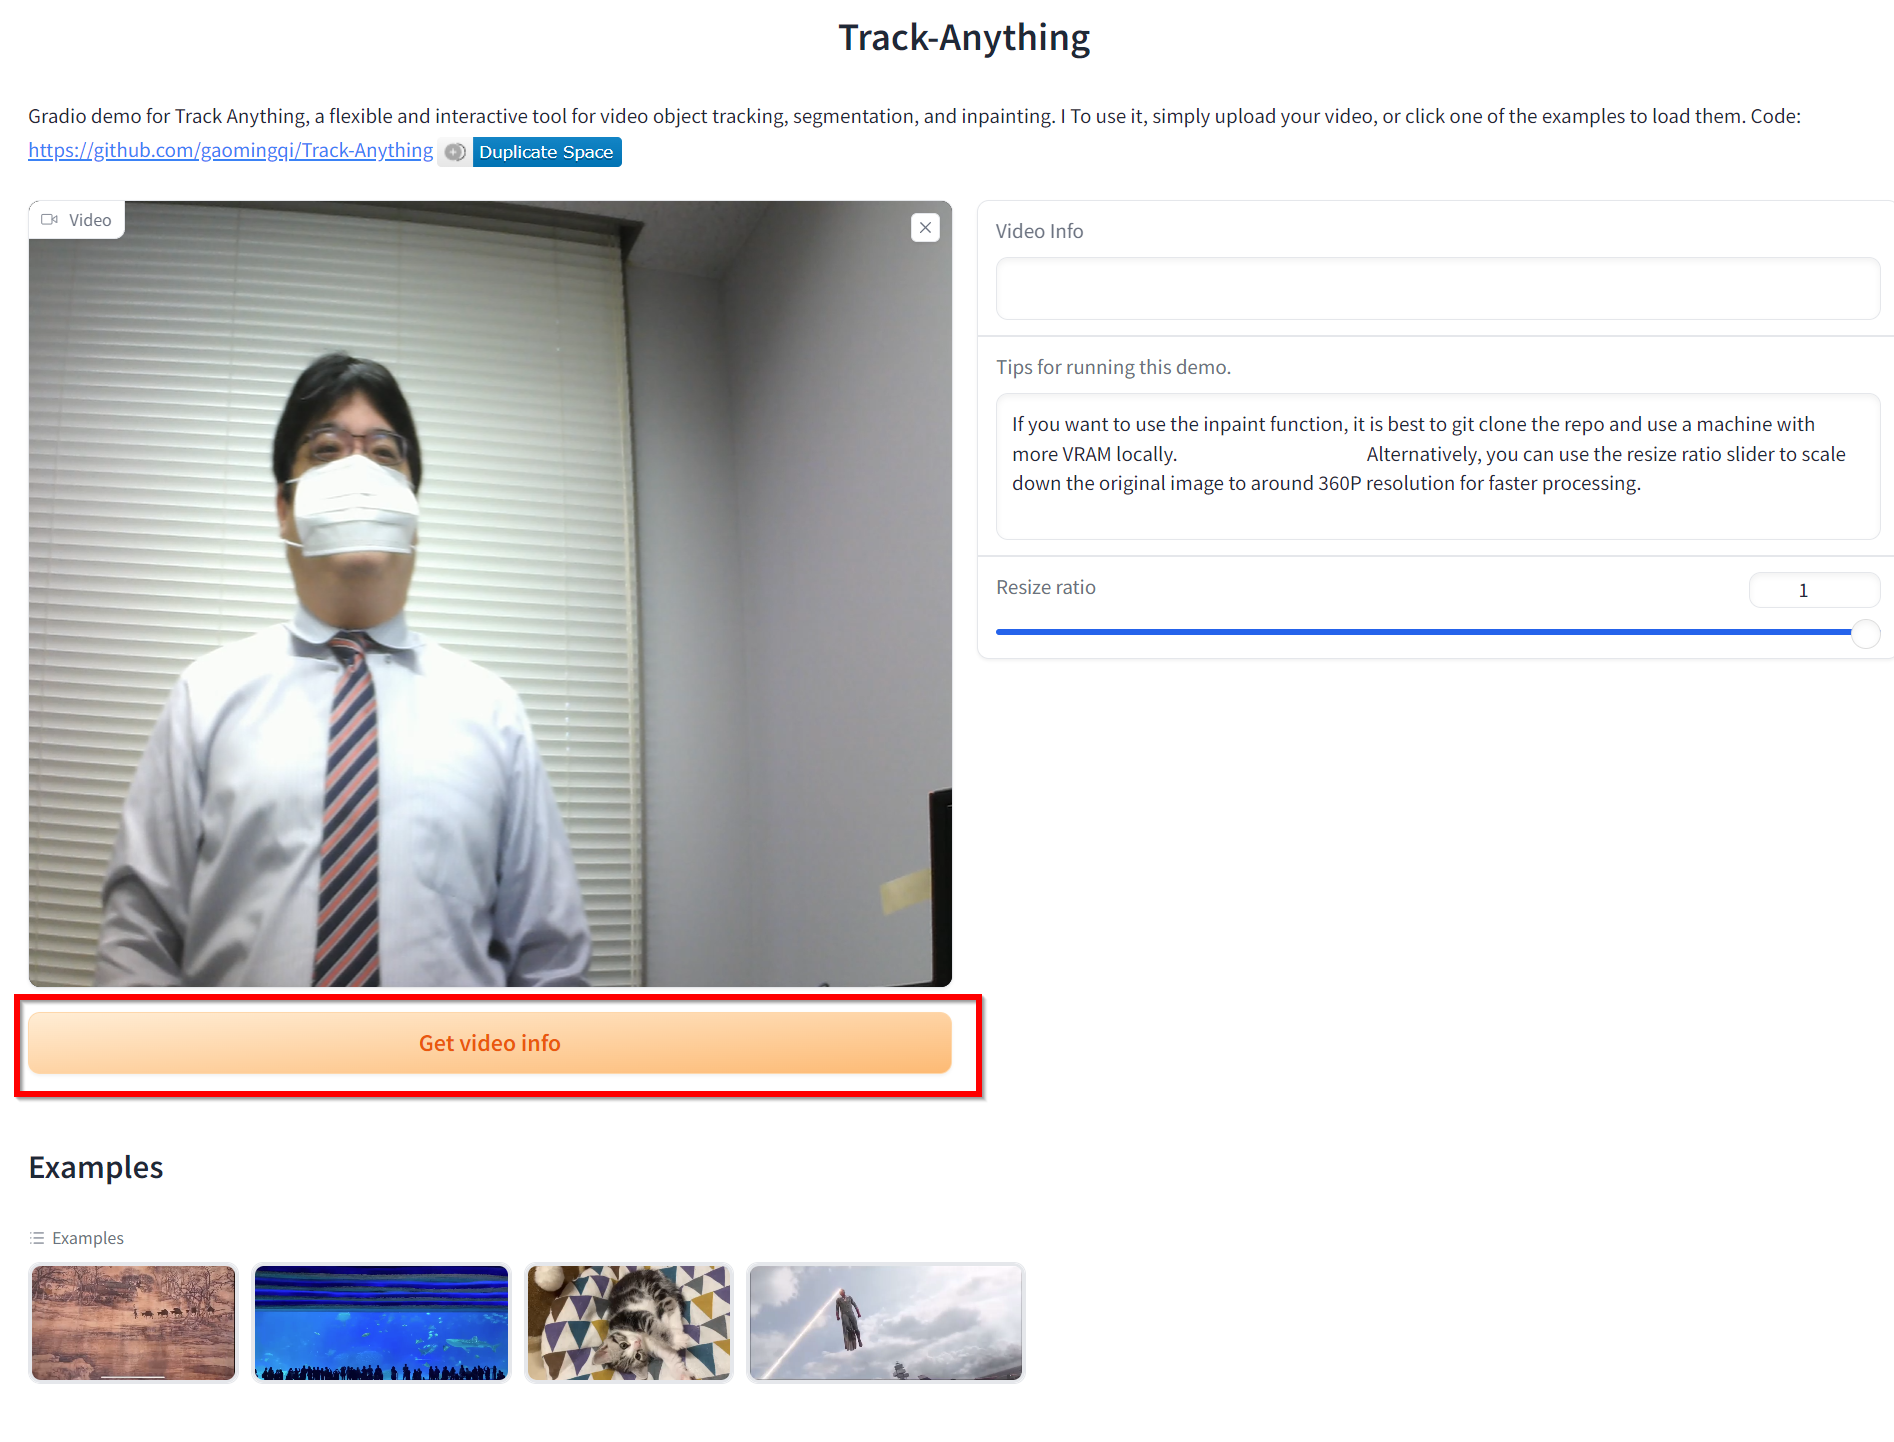Click the 'Resize ratio' label text

[x=1045, y=587]
